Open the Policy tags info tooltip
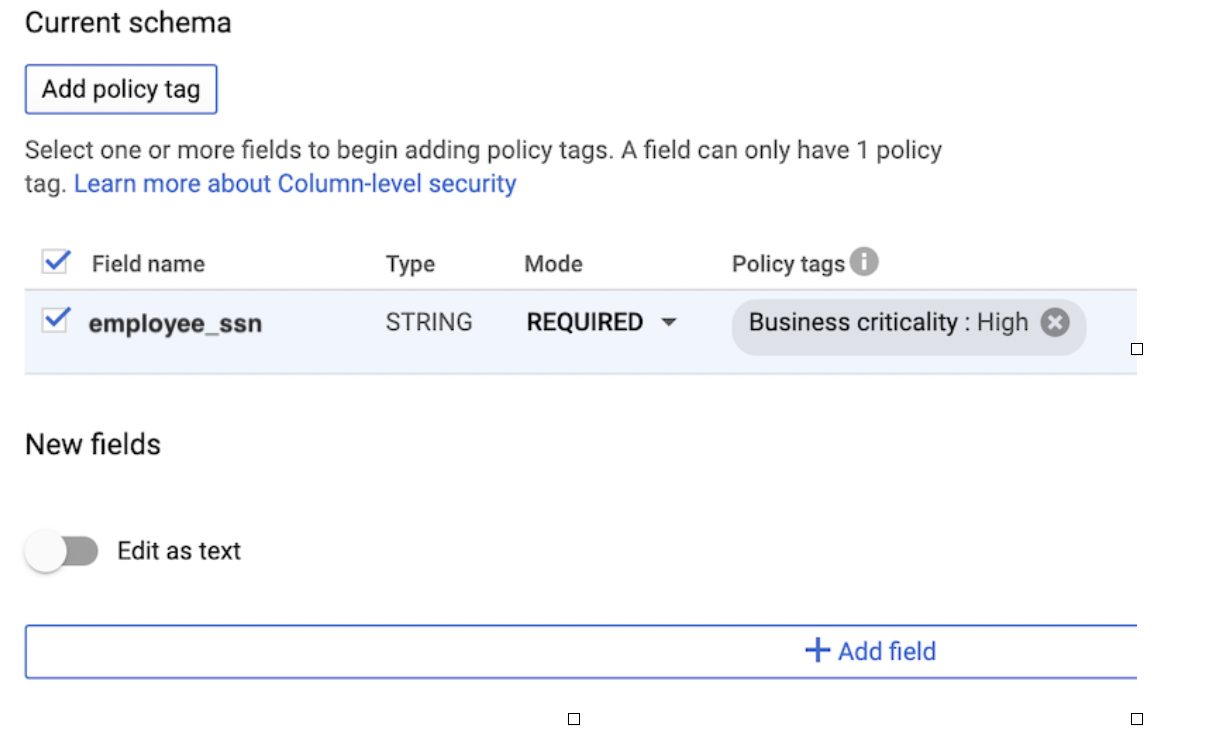This screenshot has width=1210, height=756. pyautogui.click(x=866, y=262)
